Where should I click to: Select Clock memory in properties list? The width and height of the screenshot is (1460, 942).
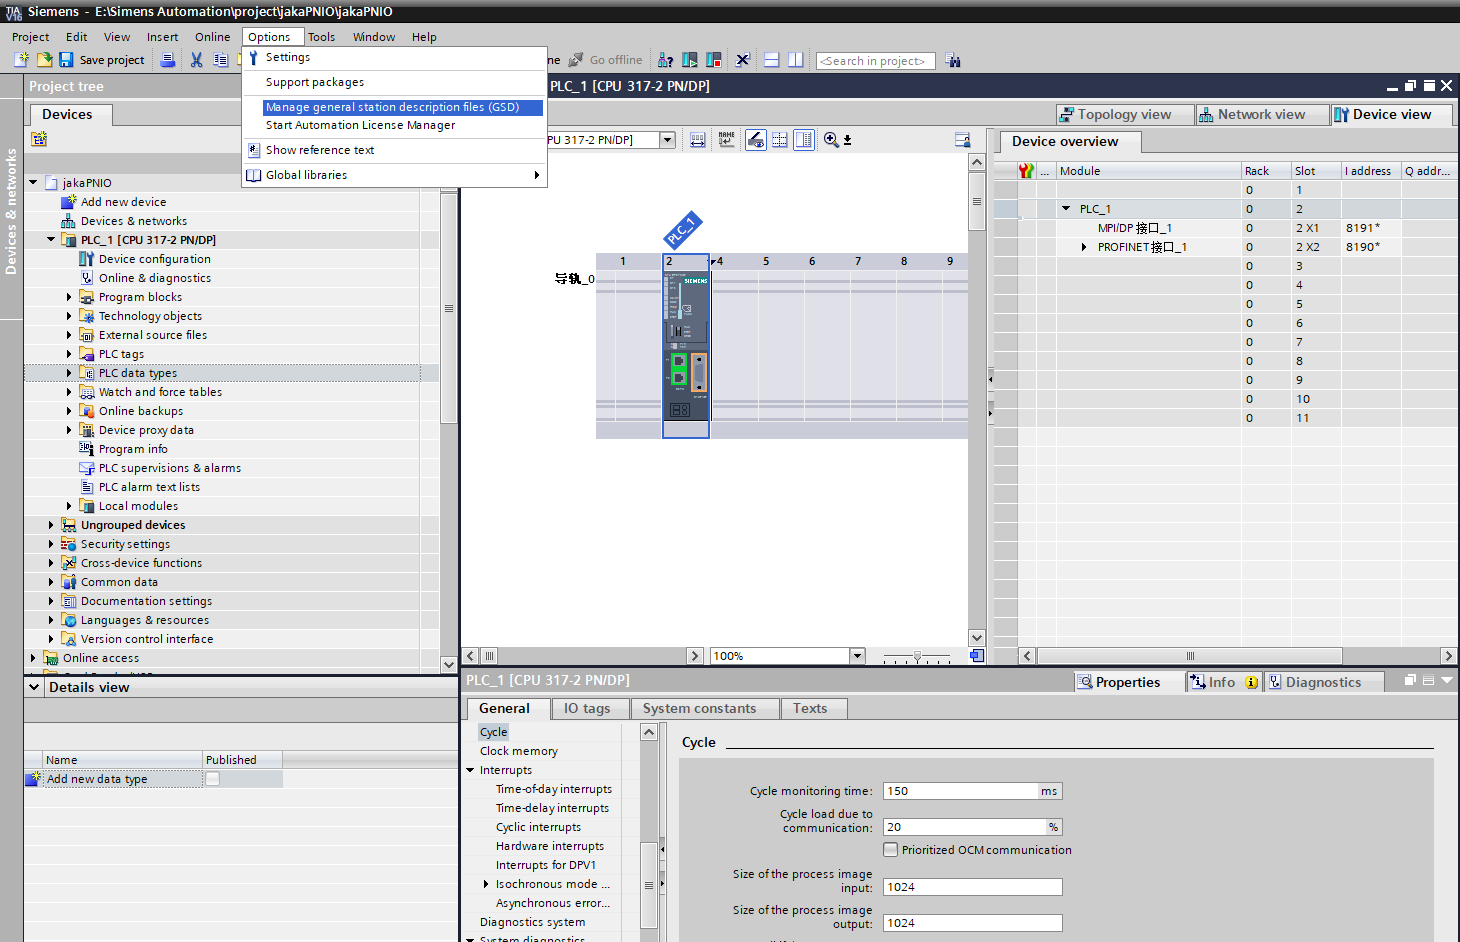click(519, 751)
